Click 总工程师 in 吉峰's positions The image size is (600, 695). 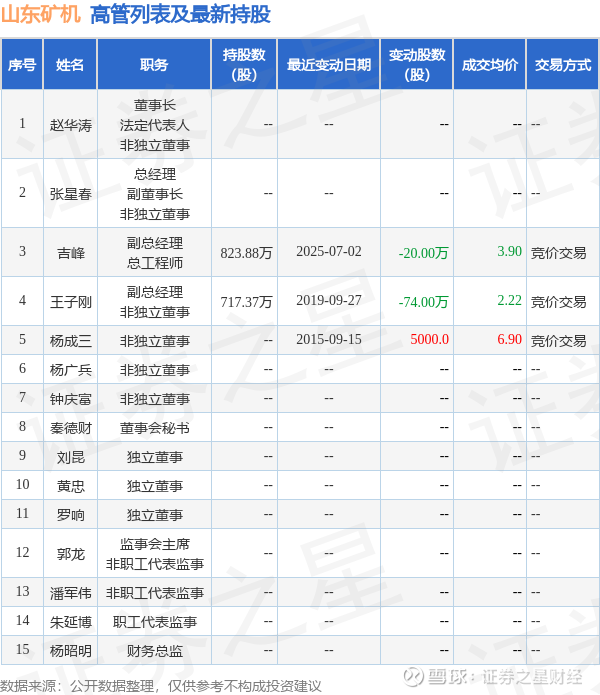[155, 263]
